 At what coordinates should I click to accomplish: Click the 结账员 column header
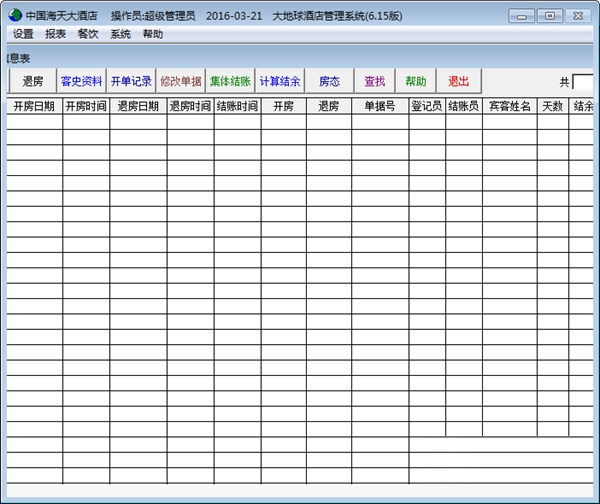(464, 106)
